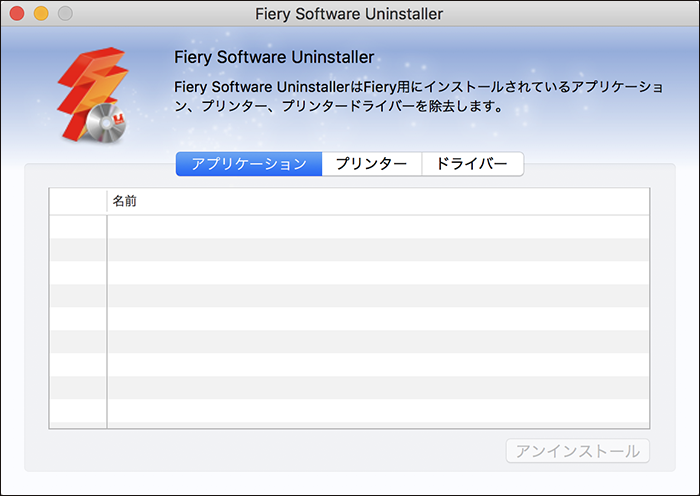Open the ドライバー tab
The image size is (700, 496).
tap(472, 164)
